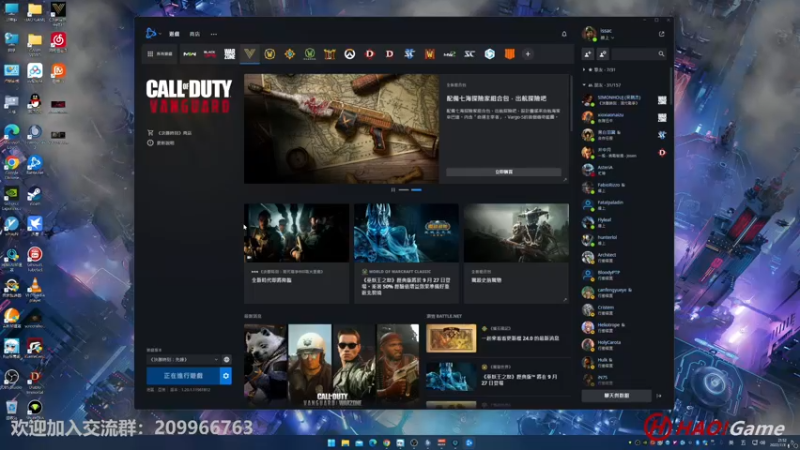
Task: Click Issac's profile avatar
Action: (589, 34)
